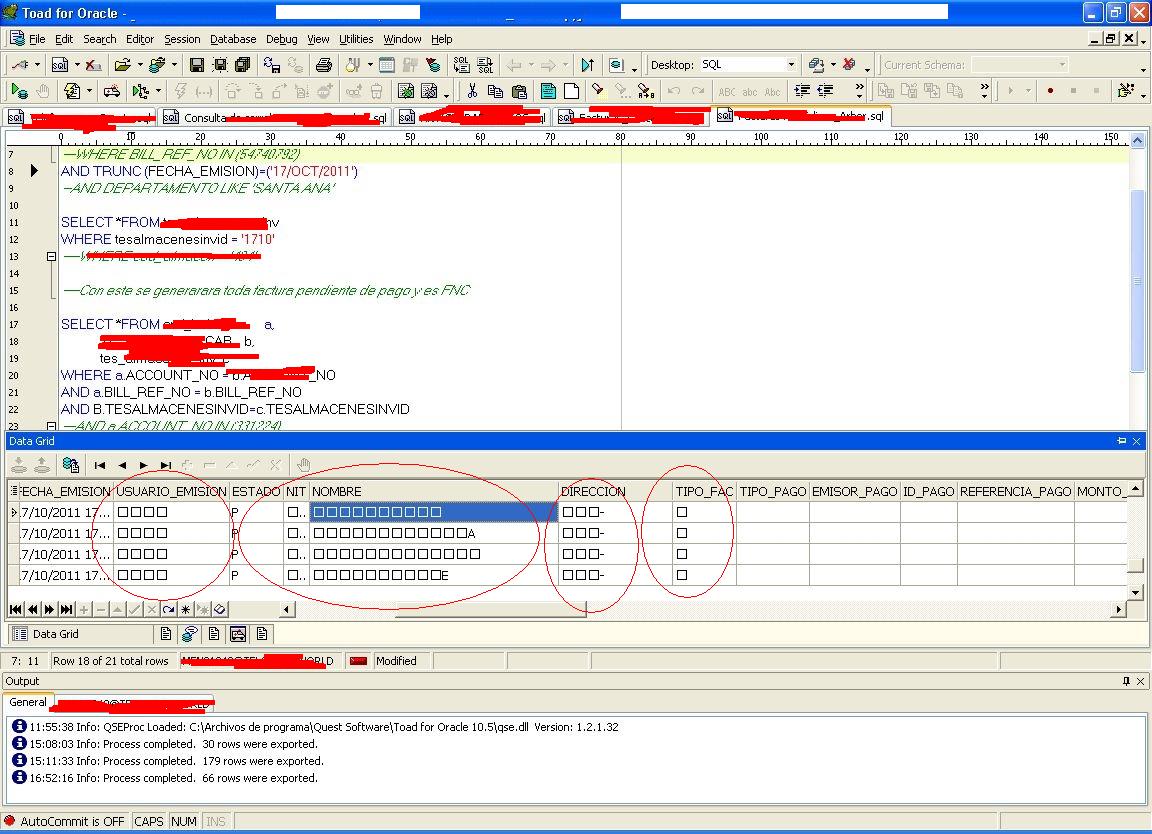The width and height of the screenshot is (1152, 834).
Task: Click the new connection plug icon
Action: [x=19, y=65]
